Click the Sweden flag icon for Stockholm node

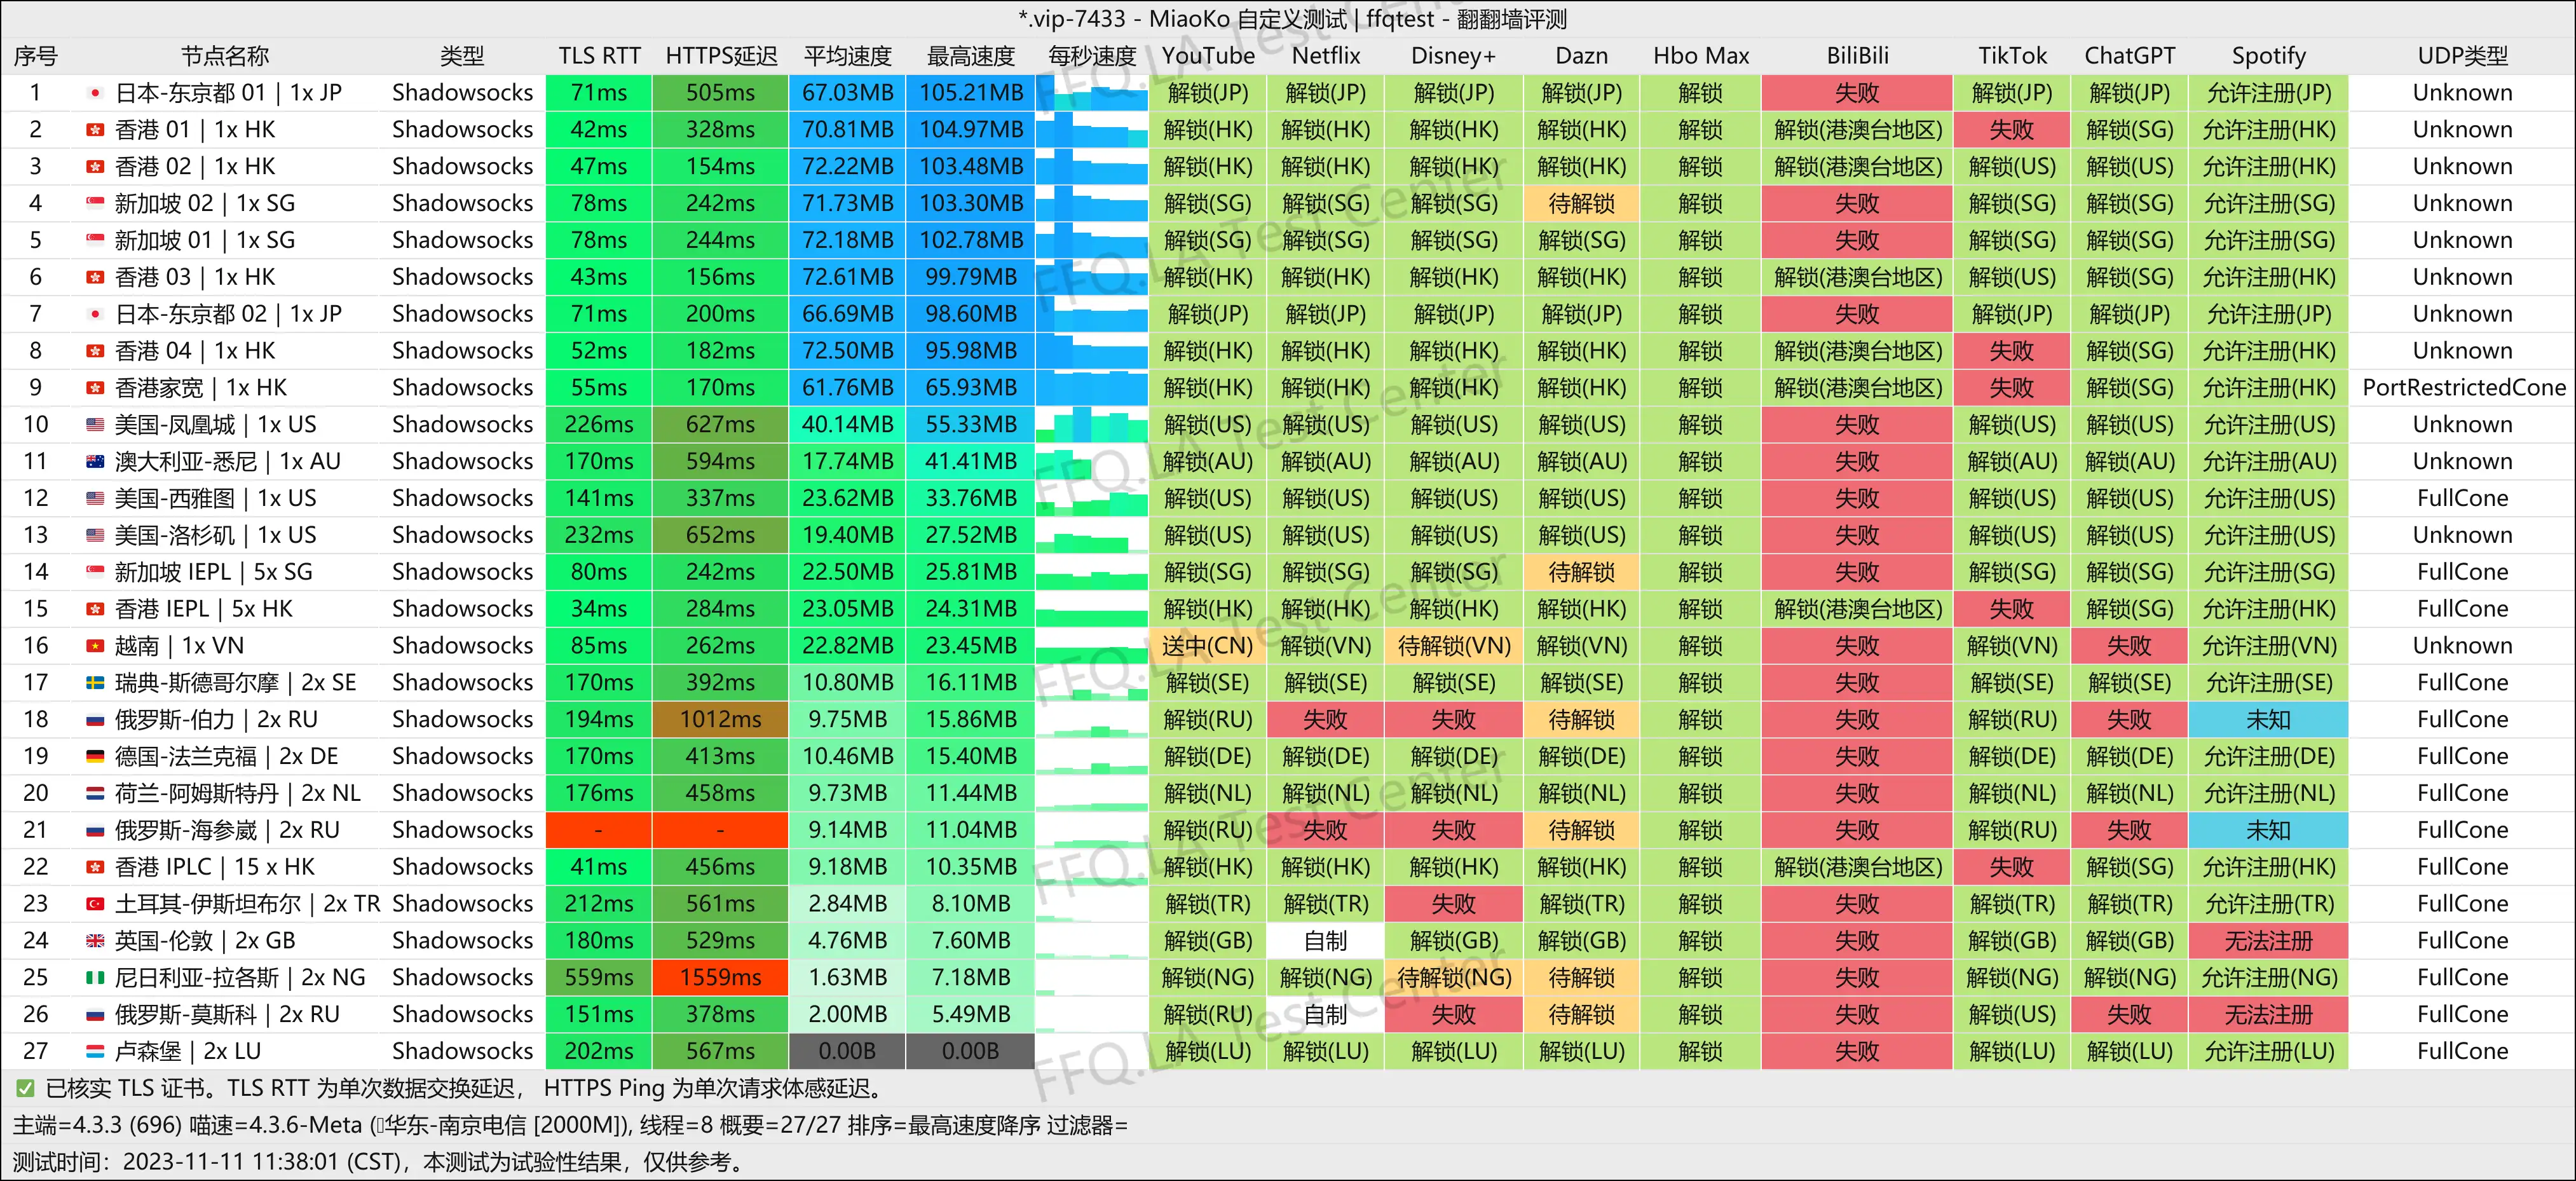click(x=95, y=683)
